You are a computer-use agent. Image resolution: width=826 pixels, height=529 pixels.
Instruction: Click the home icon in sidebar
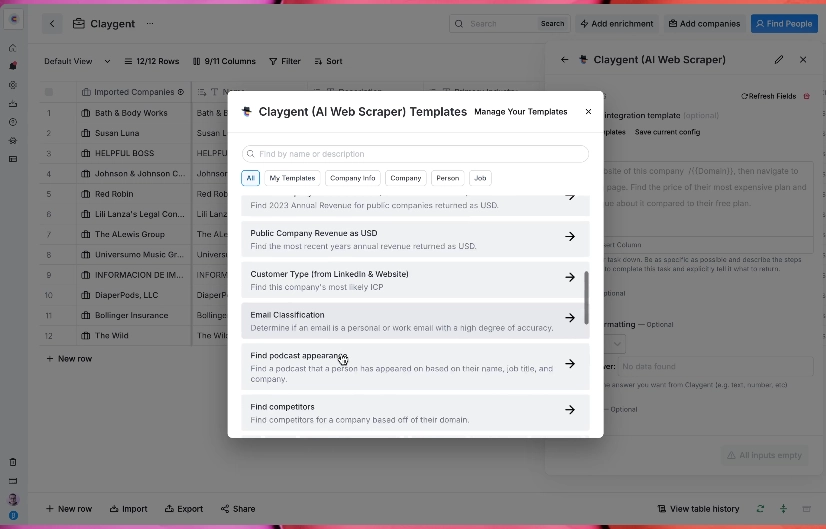(13, 48)
